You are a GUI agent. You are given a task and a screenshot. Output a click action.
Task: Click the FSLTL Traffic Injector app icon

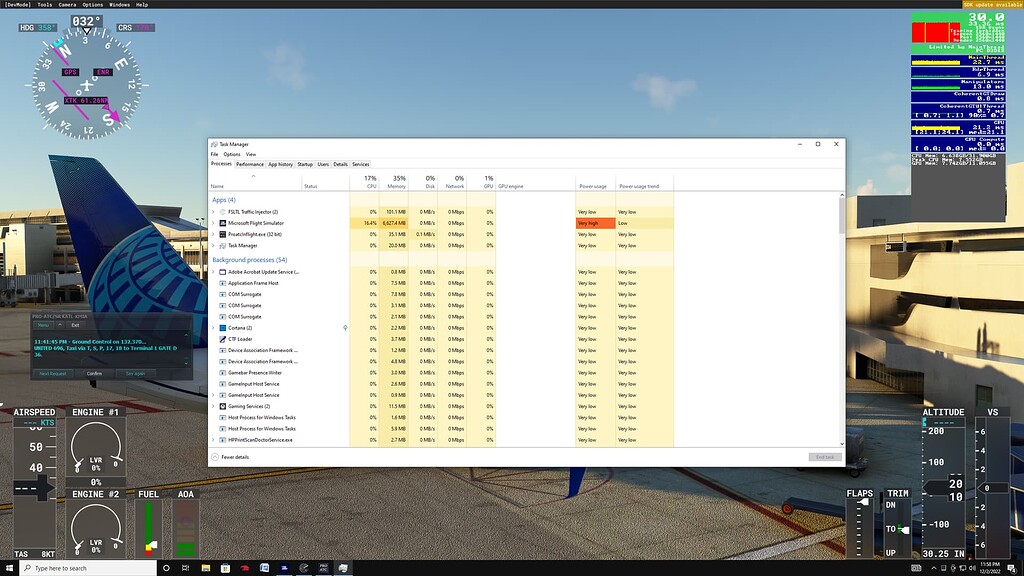[x=223, y=211]
